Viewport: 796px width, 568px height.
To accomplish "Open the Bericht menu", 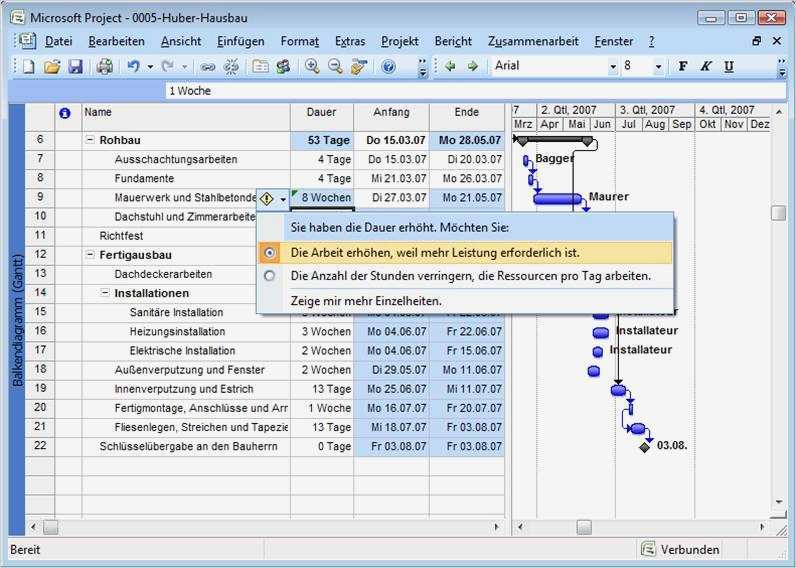I will click(x=453, y=41).
